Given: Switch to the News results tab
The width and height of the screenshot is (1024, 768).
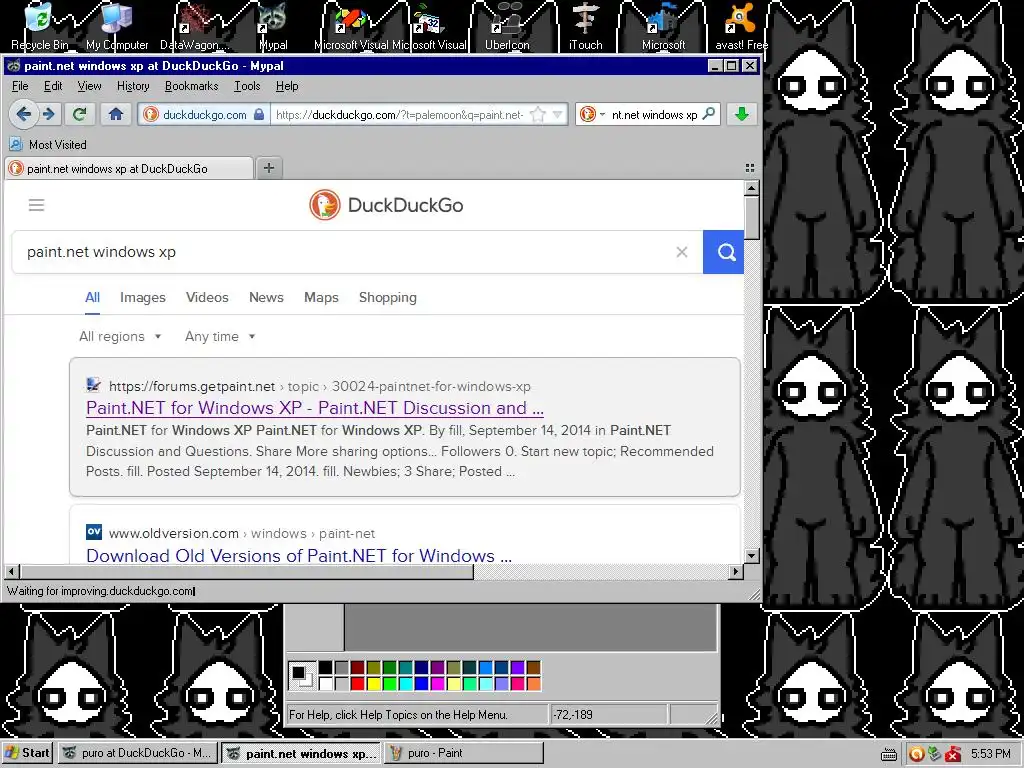Looking at the screenshot, I should (x=266, y=297).
